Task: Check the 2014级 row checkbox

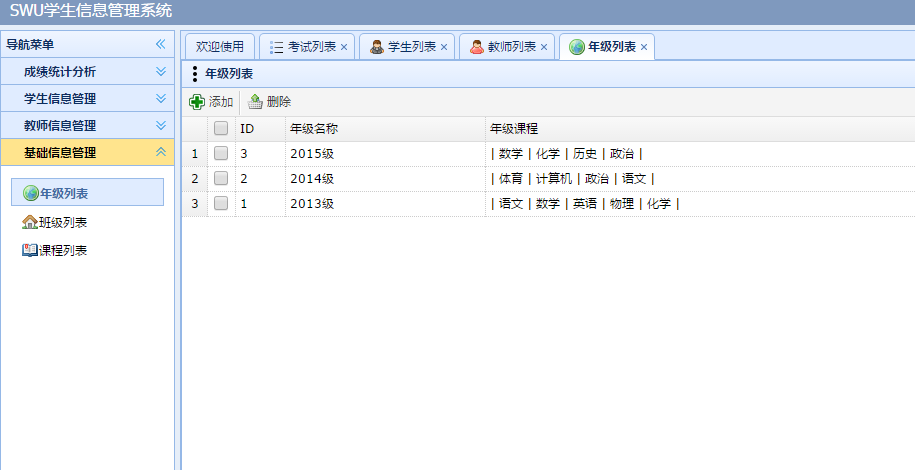Action: [221, 178]
